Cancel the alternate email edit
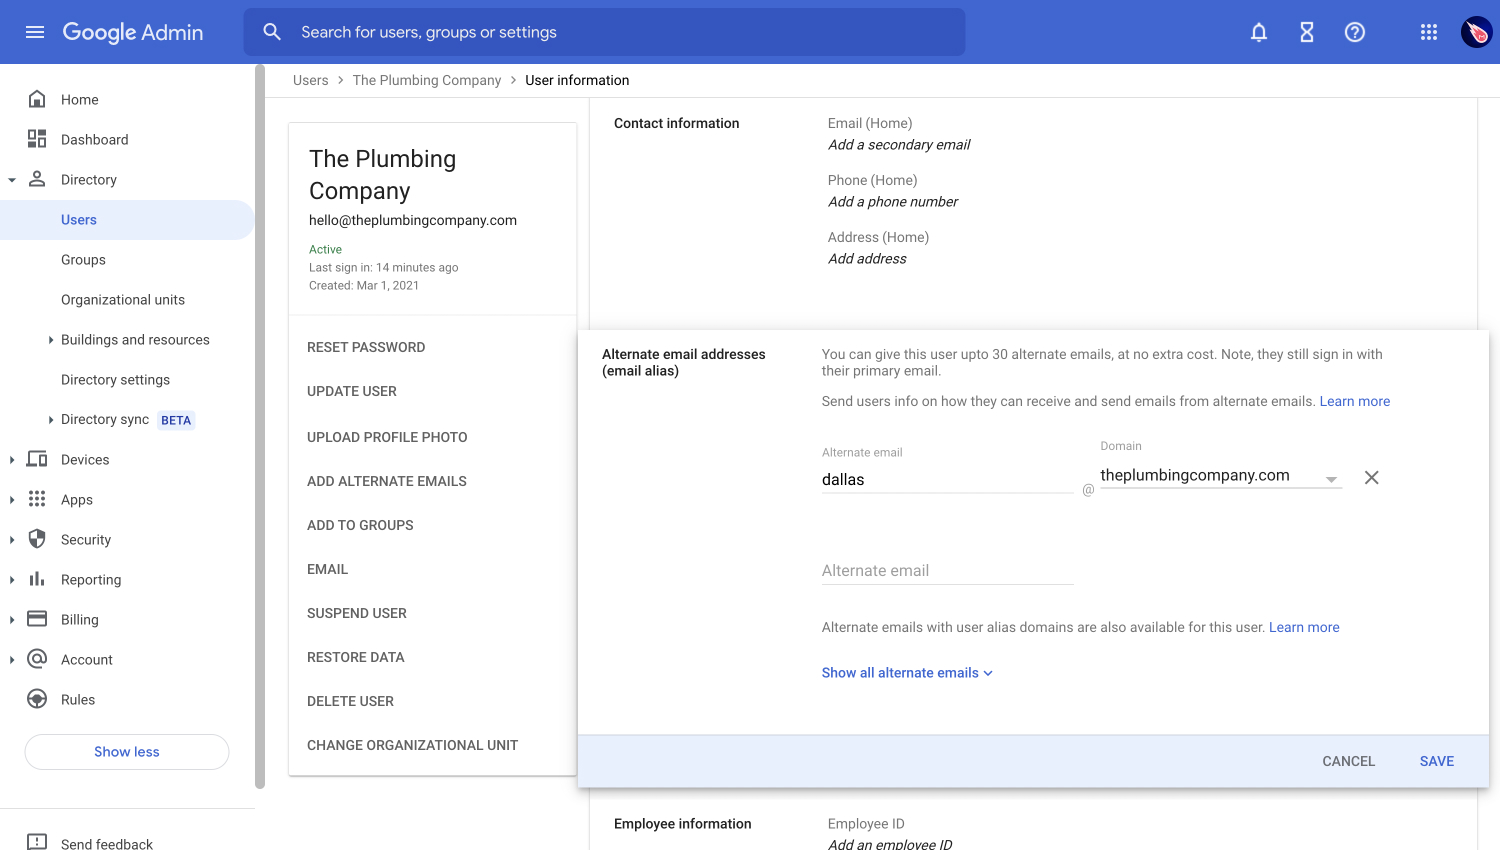Screen dimensions: 1500x850 coord(1348,761)
